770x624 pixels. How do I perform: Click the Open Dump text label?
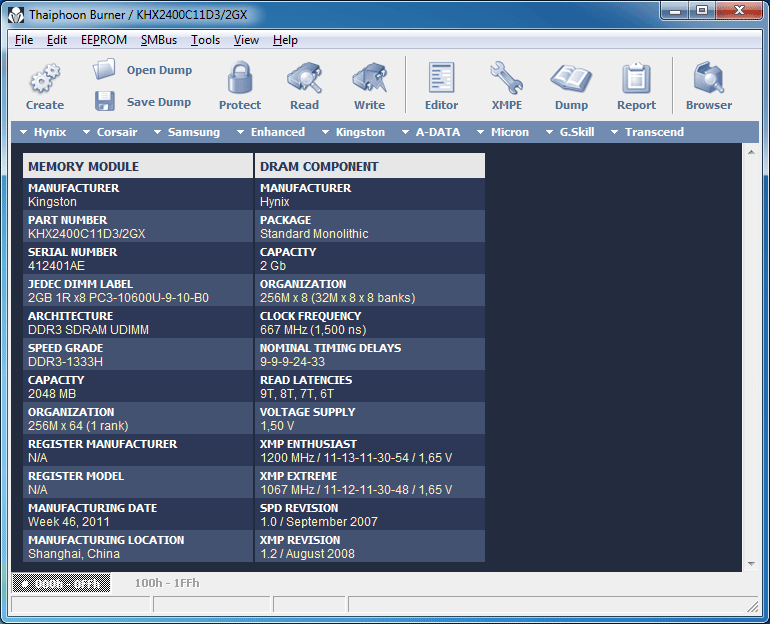pyautogui.click(x=159, y=70)
